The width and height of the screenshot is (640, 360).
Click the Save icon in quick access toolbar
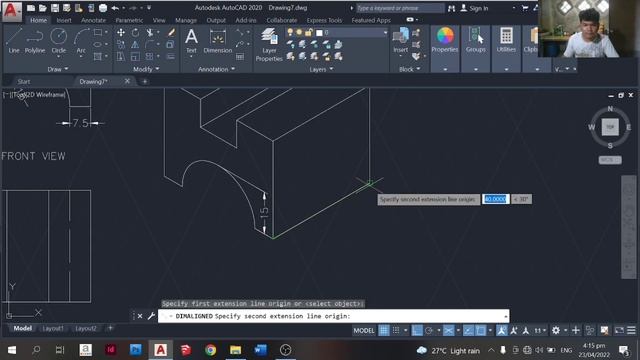click(55, 8)
